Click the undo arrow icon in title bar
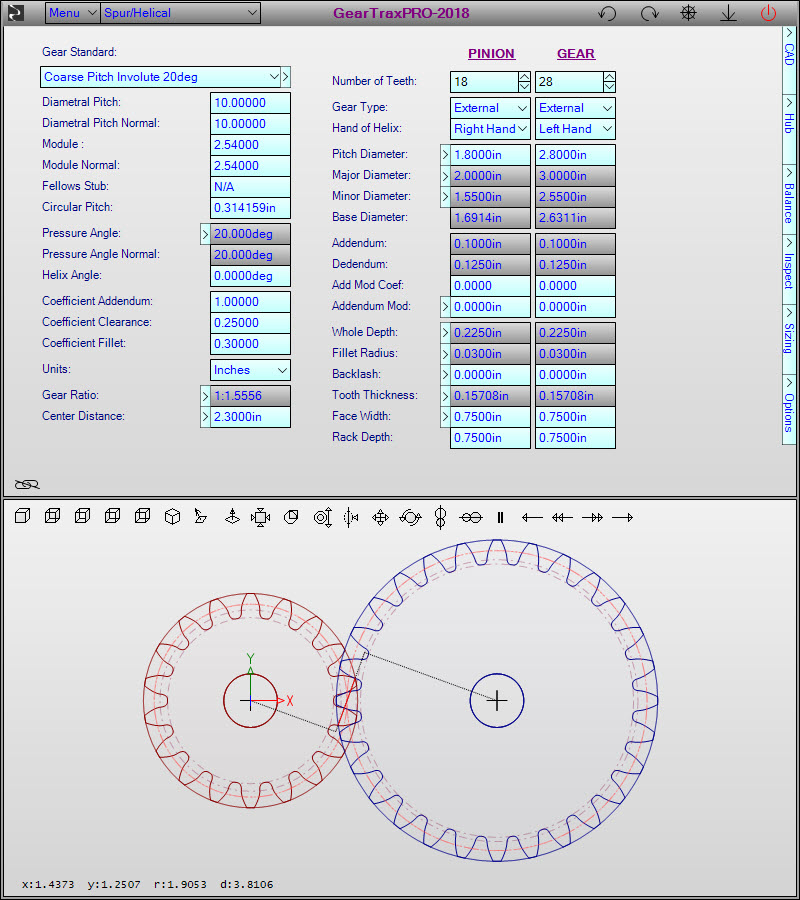The image size is (800, 900). (607, 13)
